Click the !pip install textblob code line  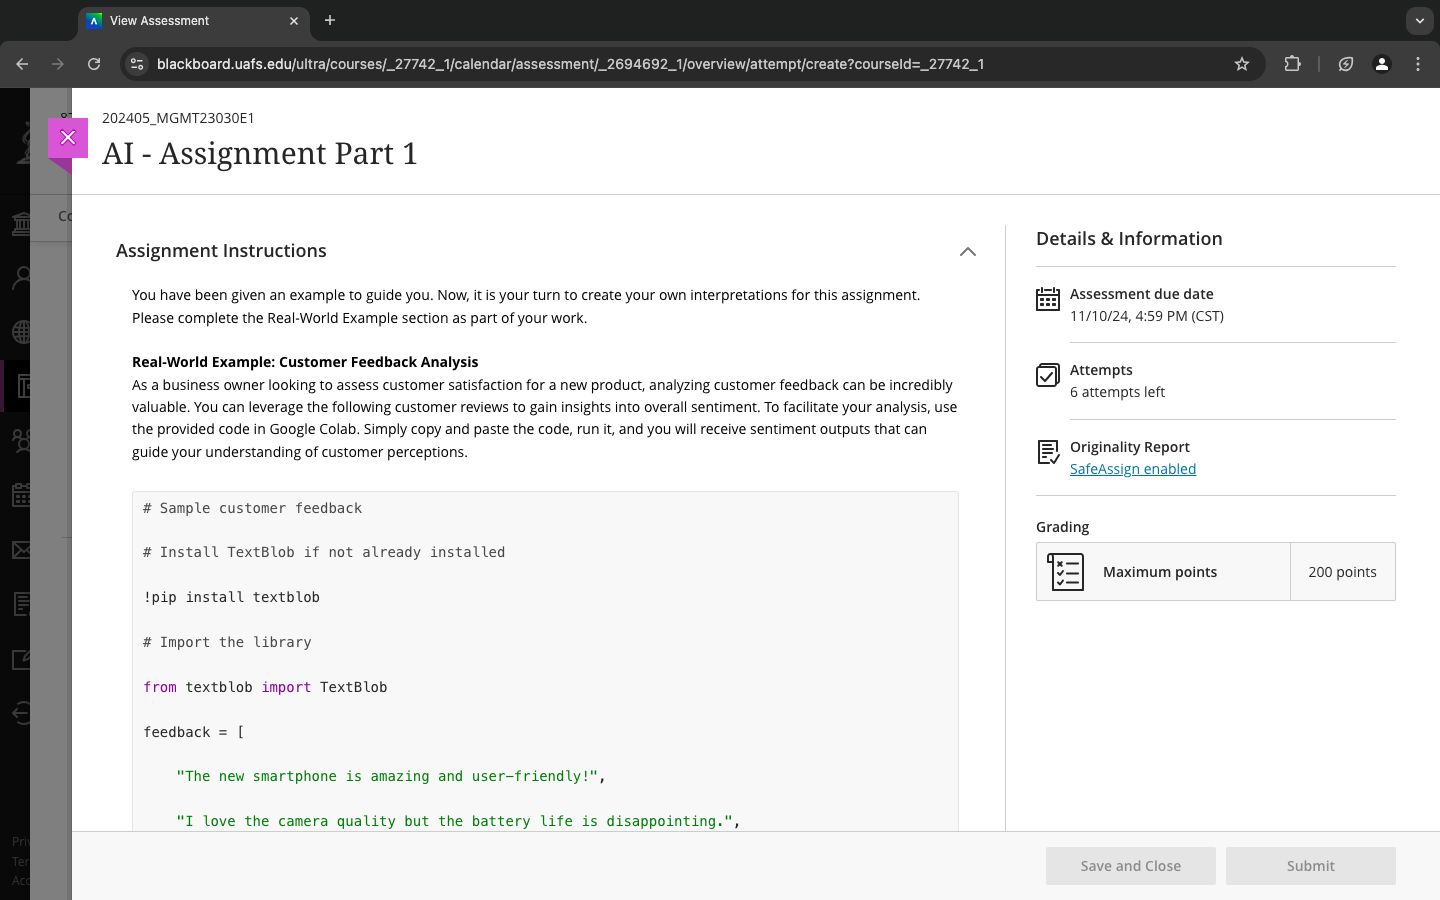(x=231, y=597)
